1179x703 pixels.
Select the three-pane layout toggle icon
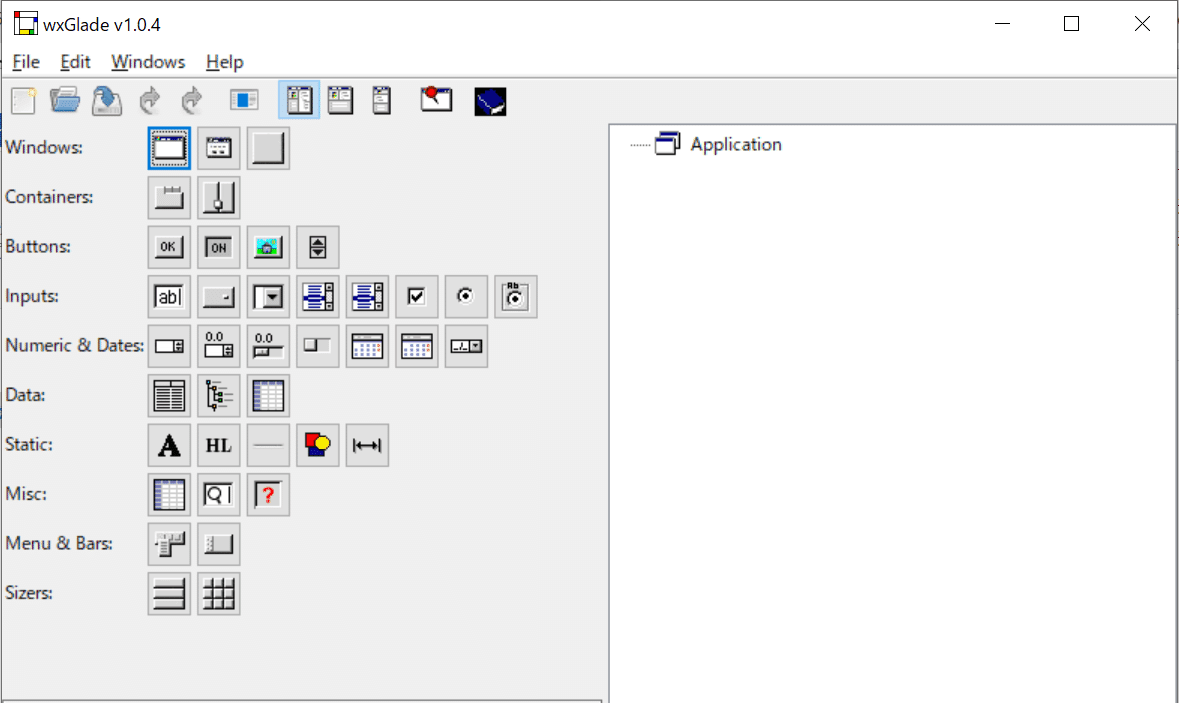[299, 99]
